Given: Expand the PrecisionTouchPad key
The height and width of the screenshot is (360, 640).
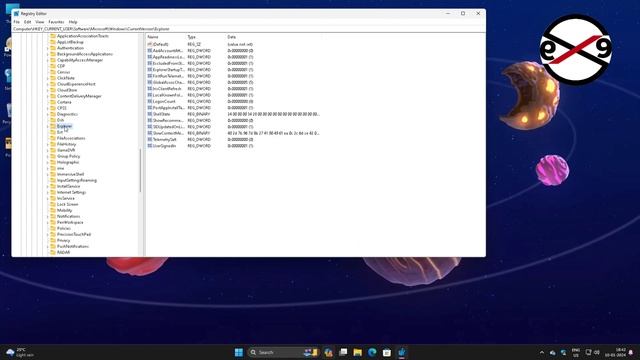Looking at the screenshot, I should tap(47, 234).
